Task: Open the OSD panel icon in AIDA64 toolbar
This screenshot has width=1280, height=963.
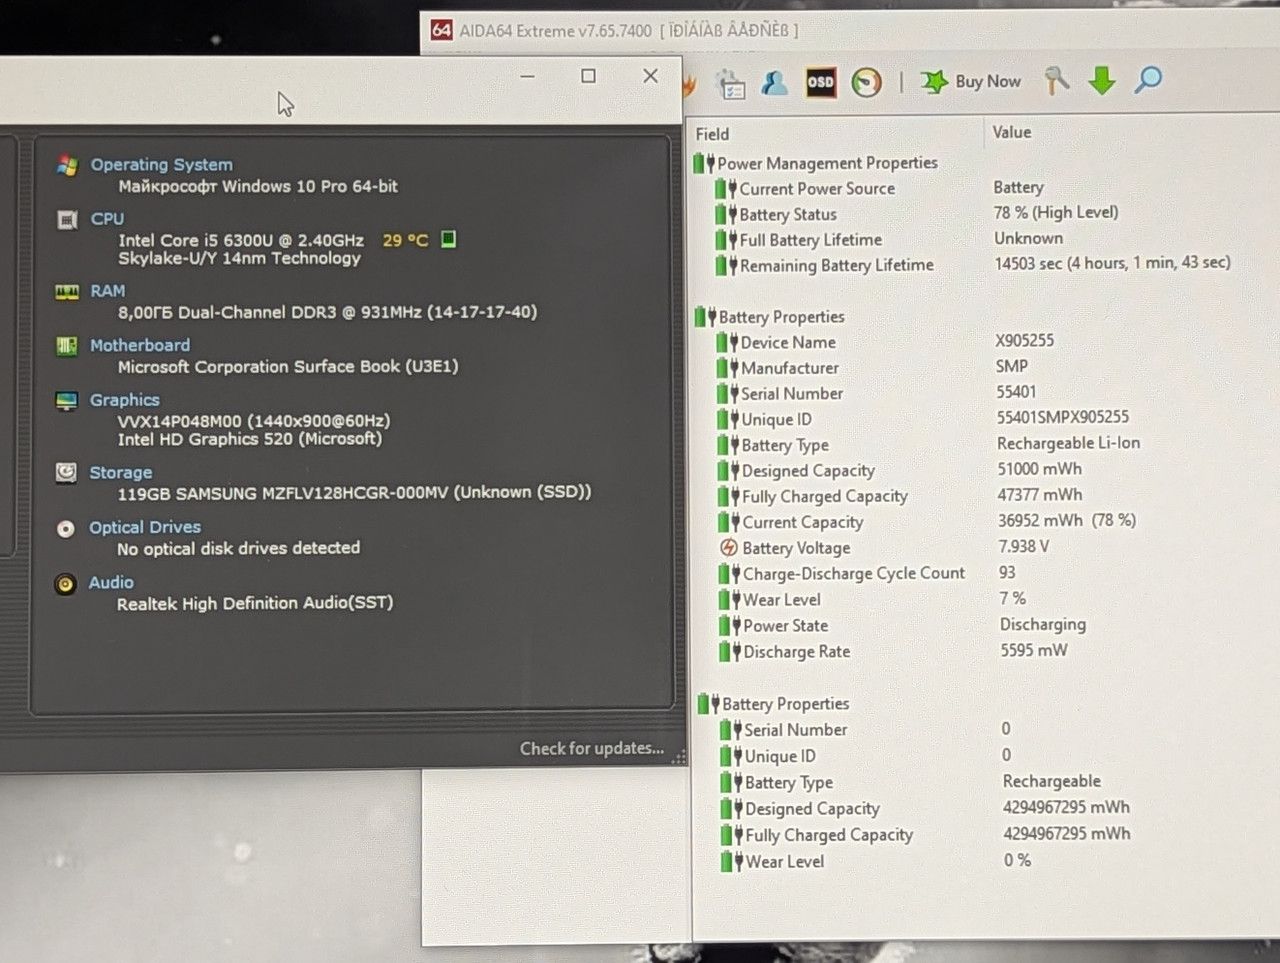Action: point(820,82)
